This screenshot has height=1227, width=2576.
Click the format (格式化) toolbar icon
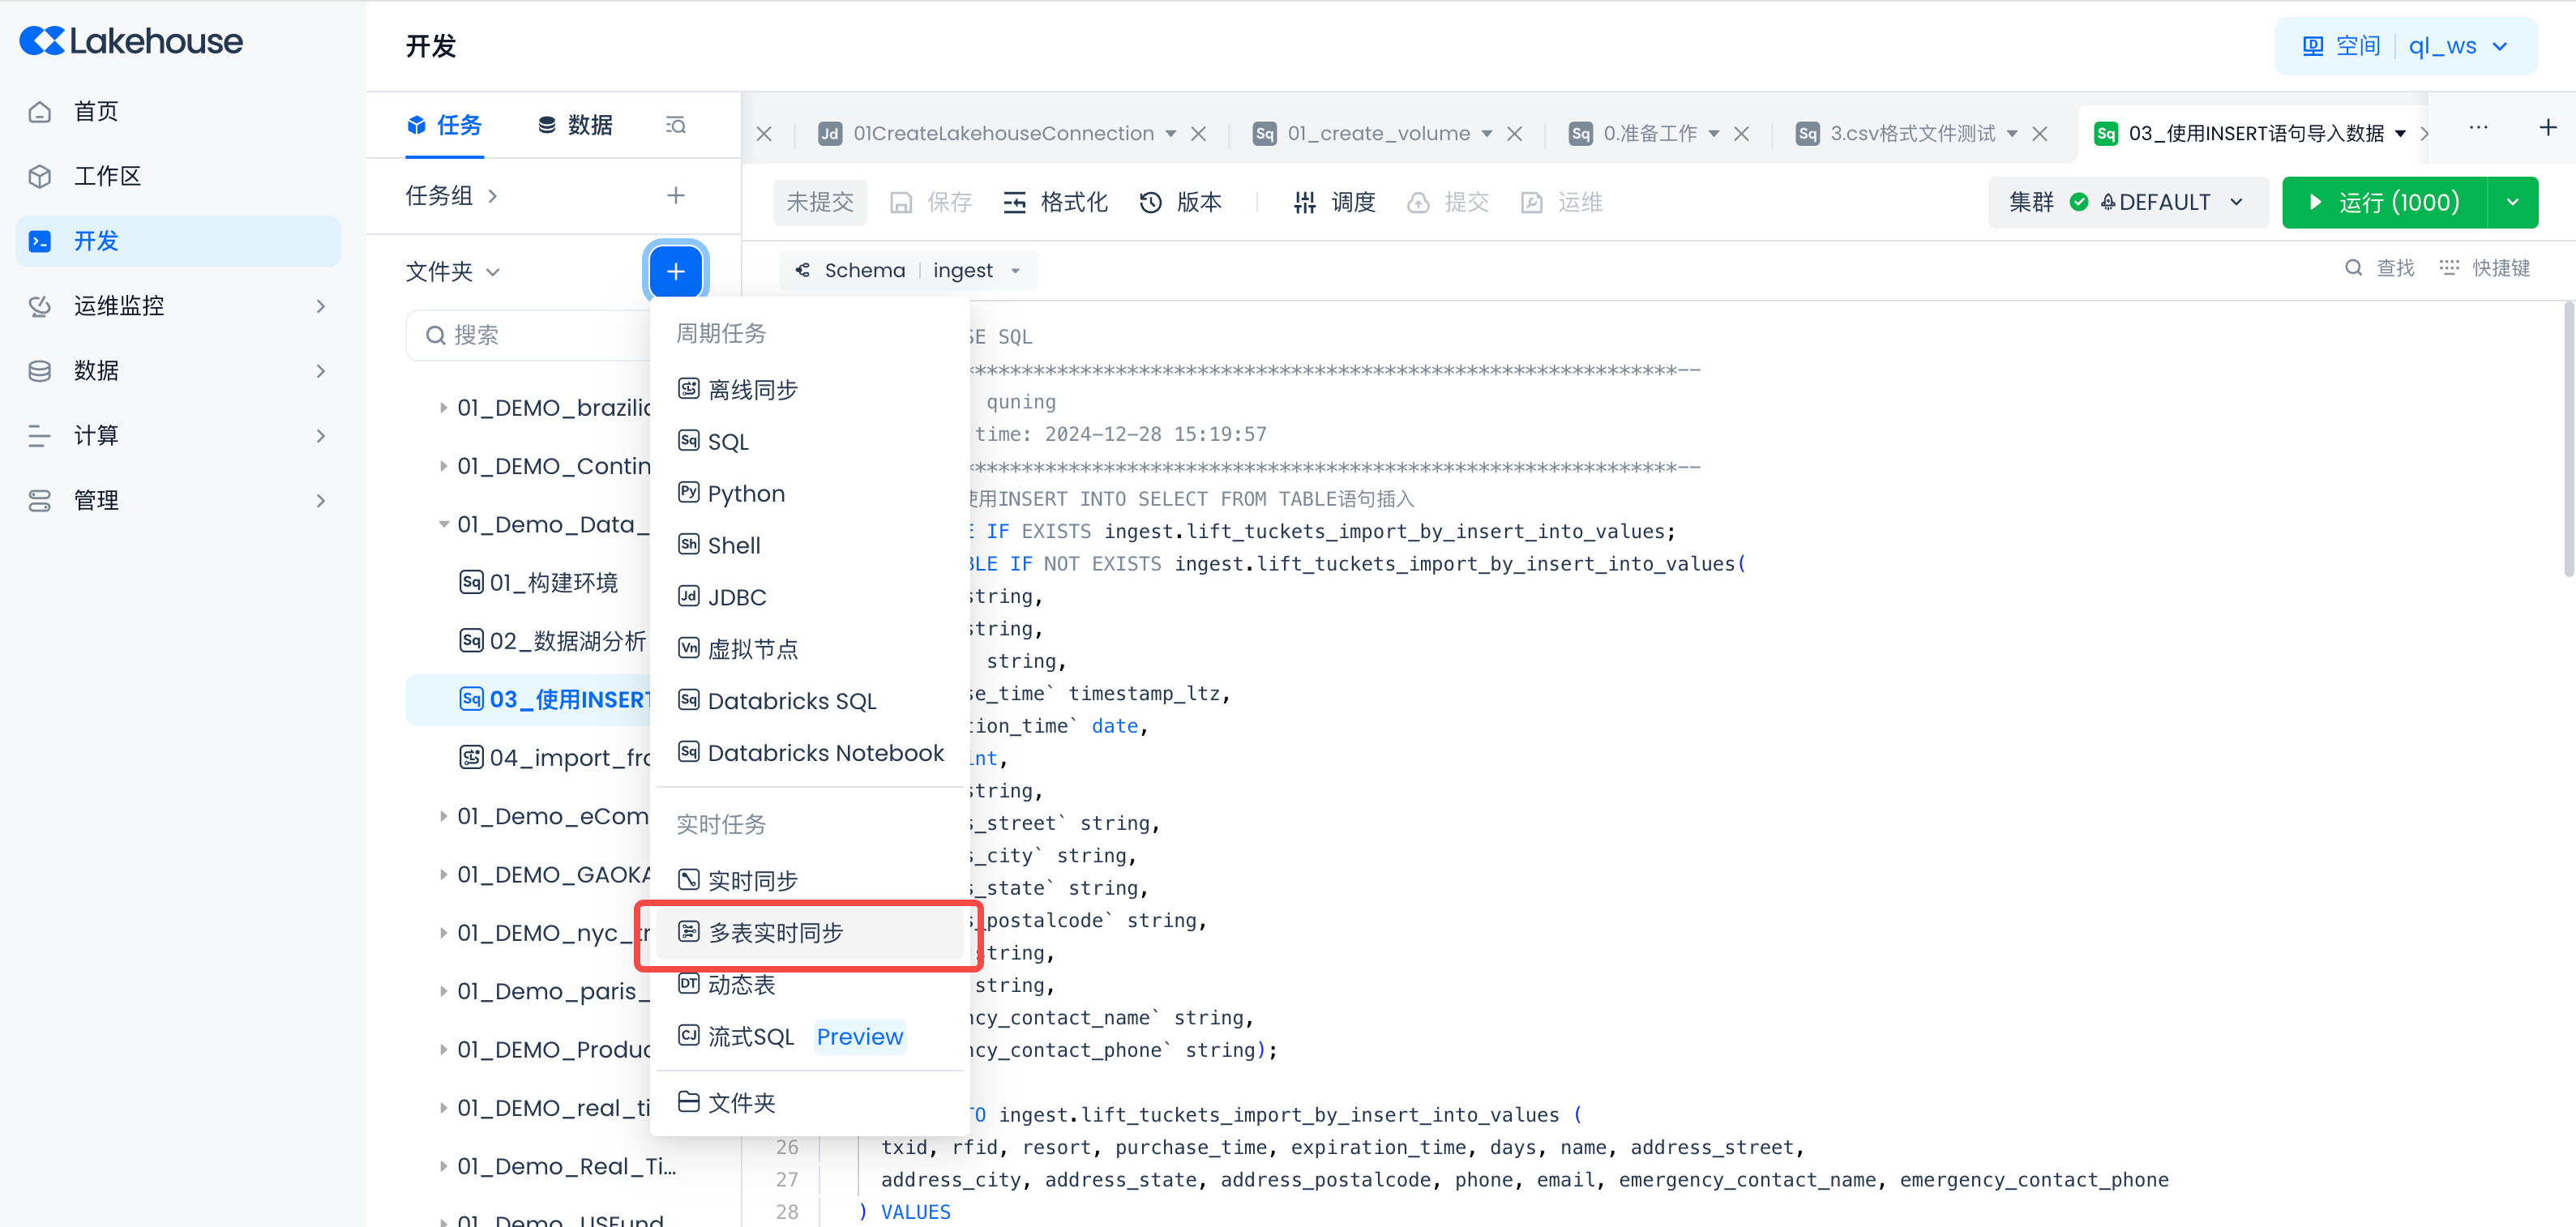(1014, 203)
